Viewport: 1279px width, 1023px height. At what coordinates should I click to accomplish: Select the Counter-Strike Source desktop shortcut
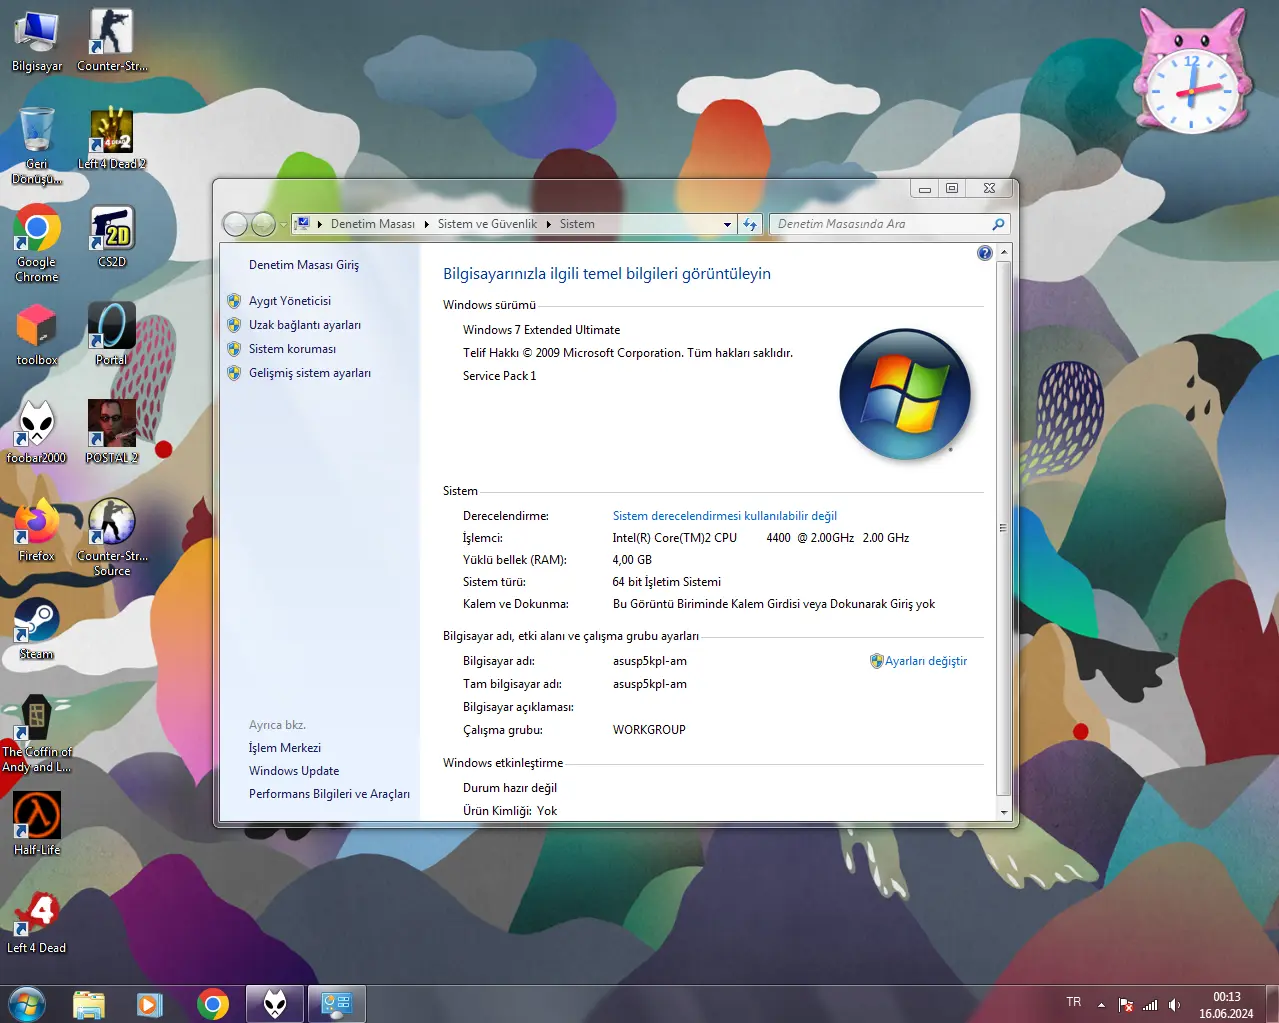[x=112, y=537]
